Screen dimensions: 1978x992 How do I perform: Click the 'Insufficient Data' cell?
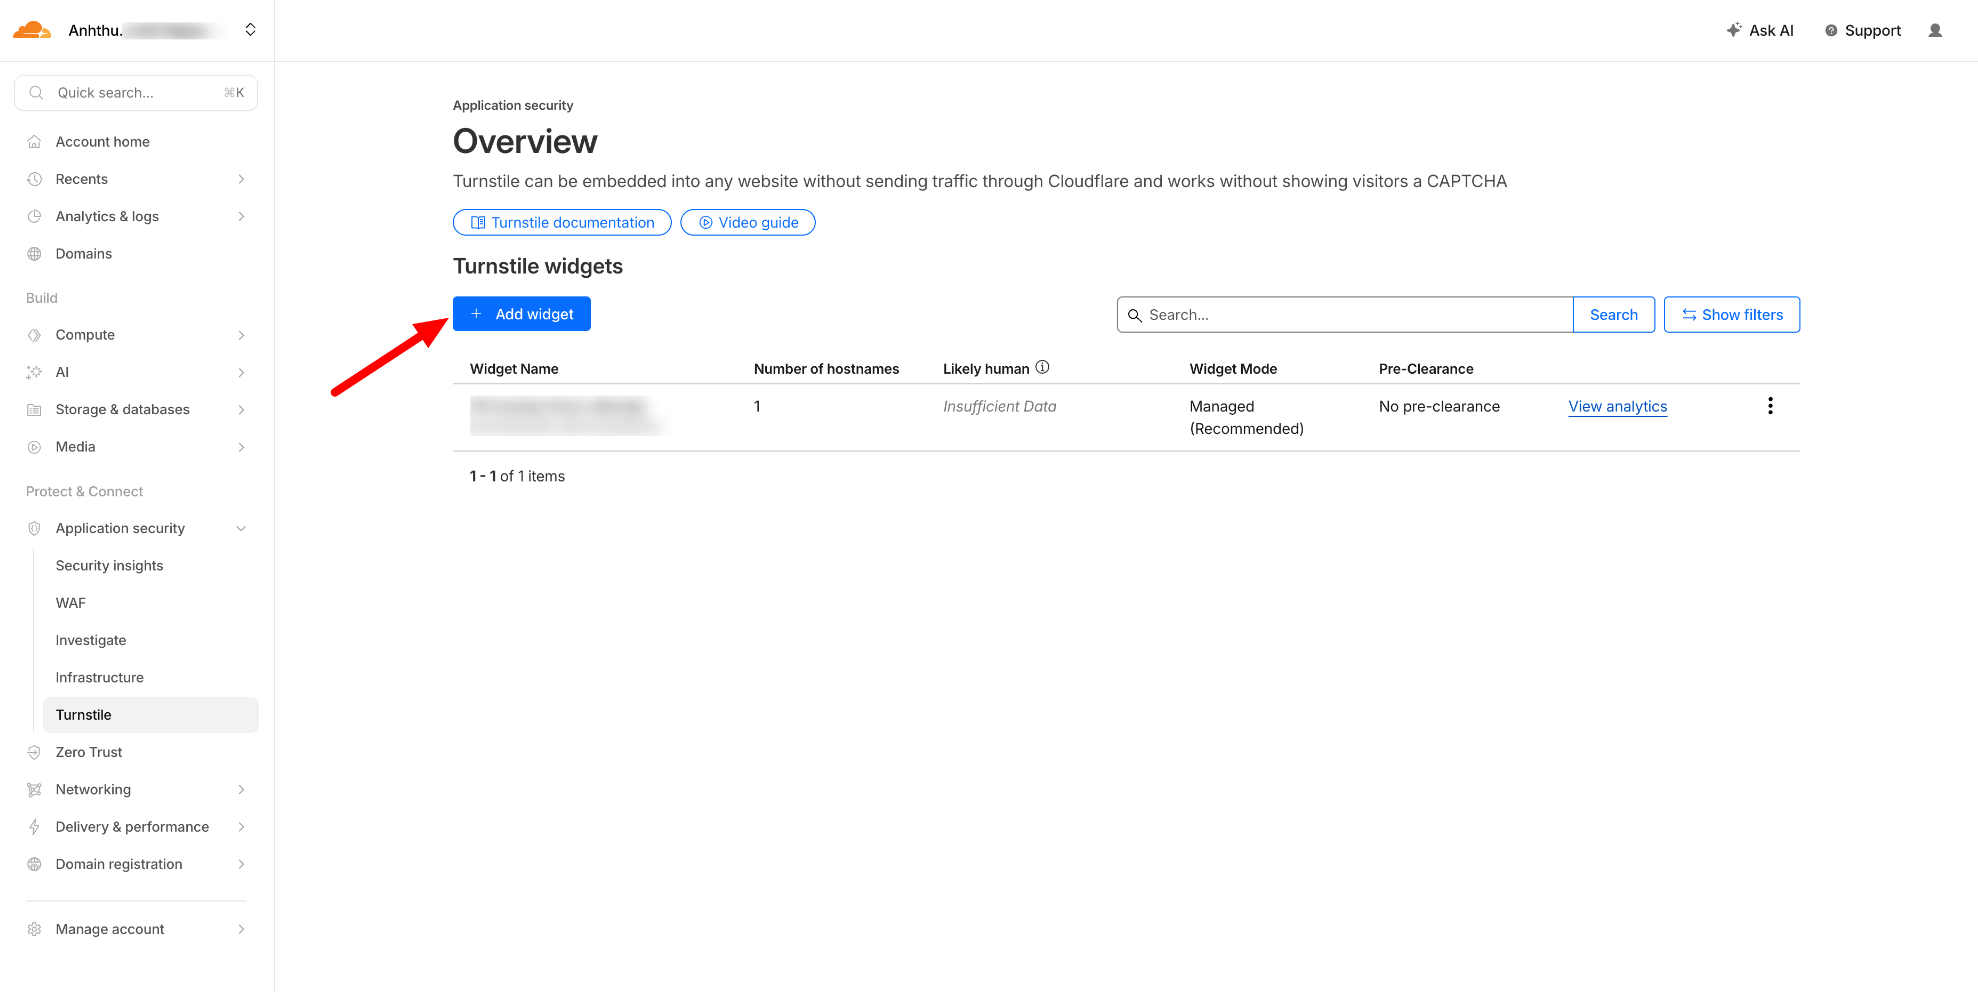coord(1000,406)
